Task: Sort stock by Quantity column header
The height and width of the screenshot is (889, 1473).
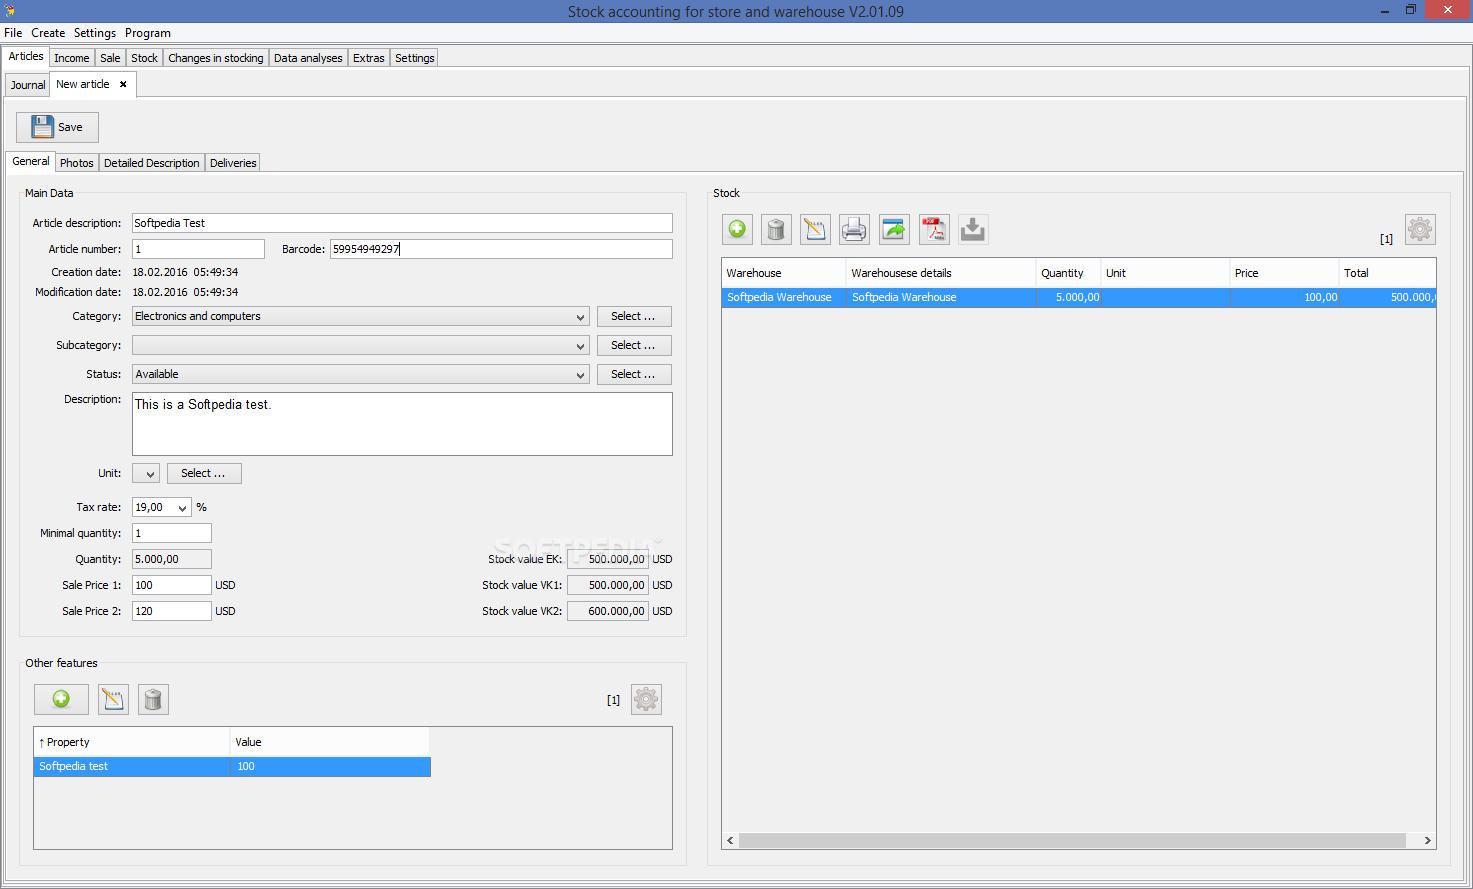Action: coord(1068,273)
